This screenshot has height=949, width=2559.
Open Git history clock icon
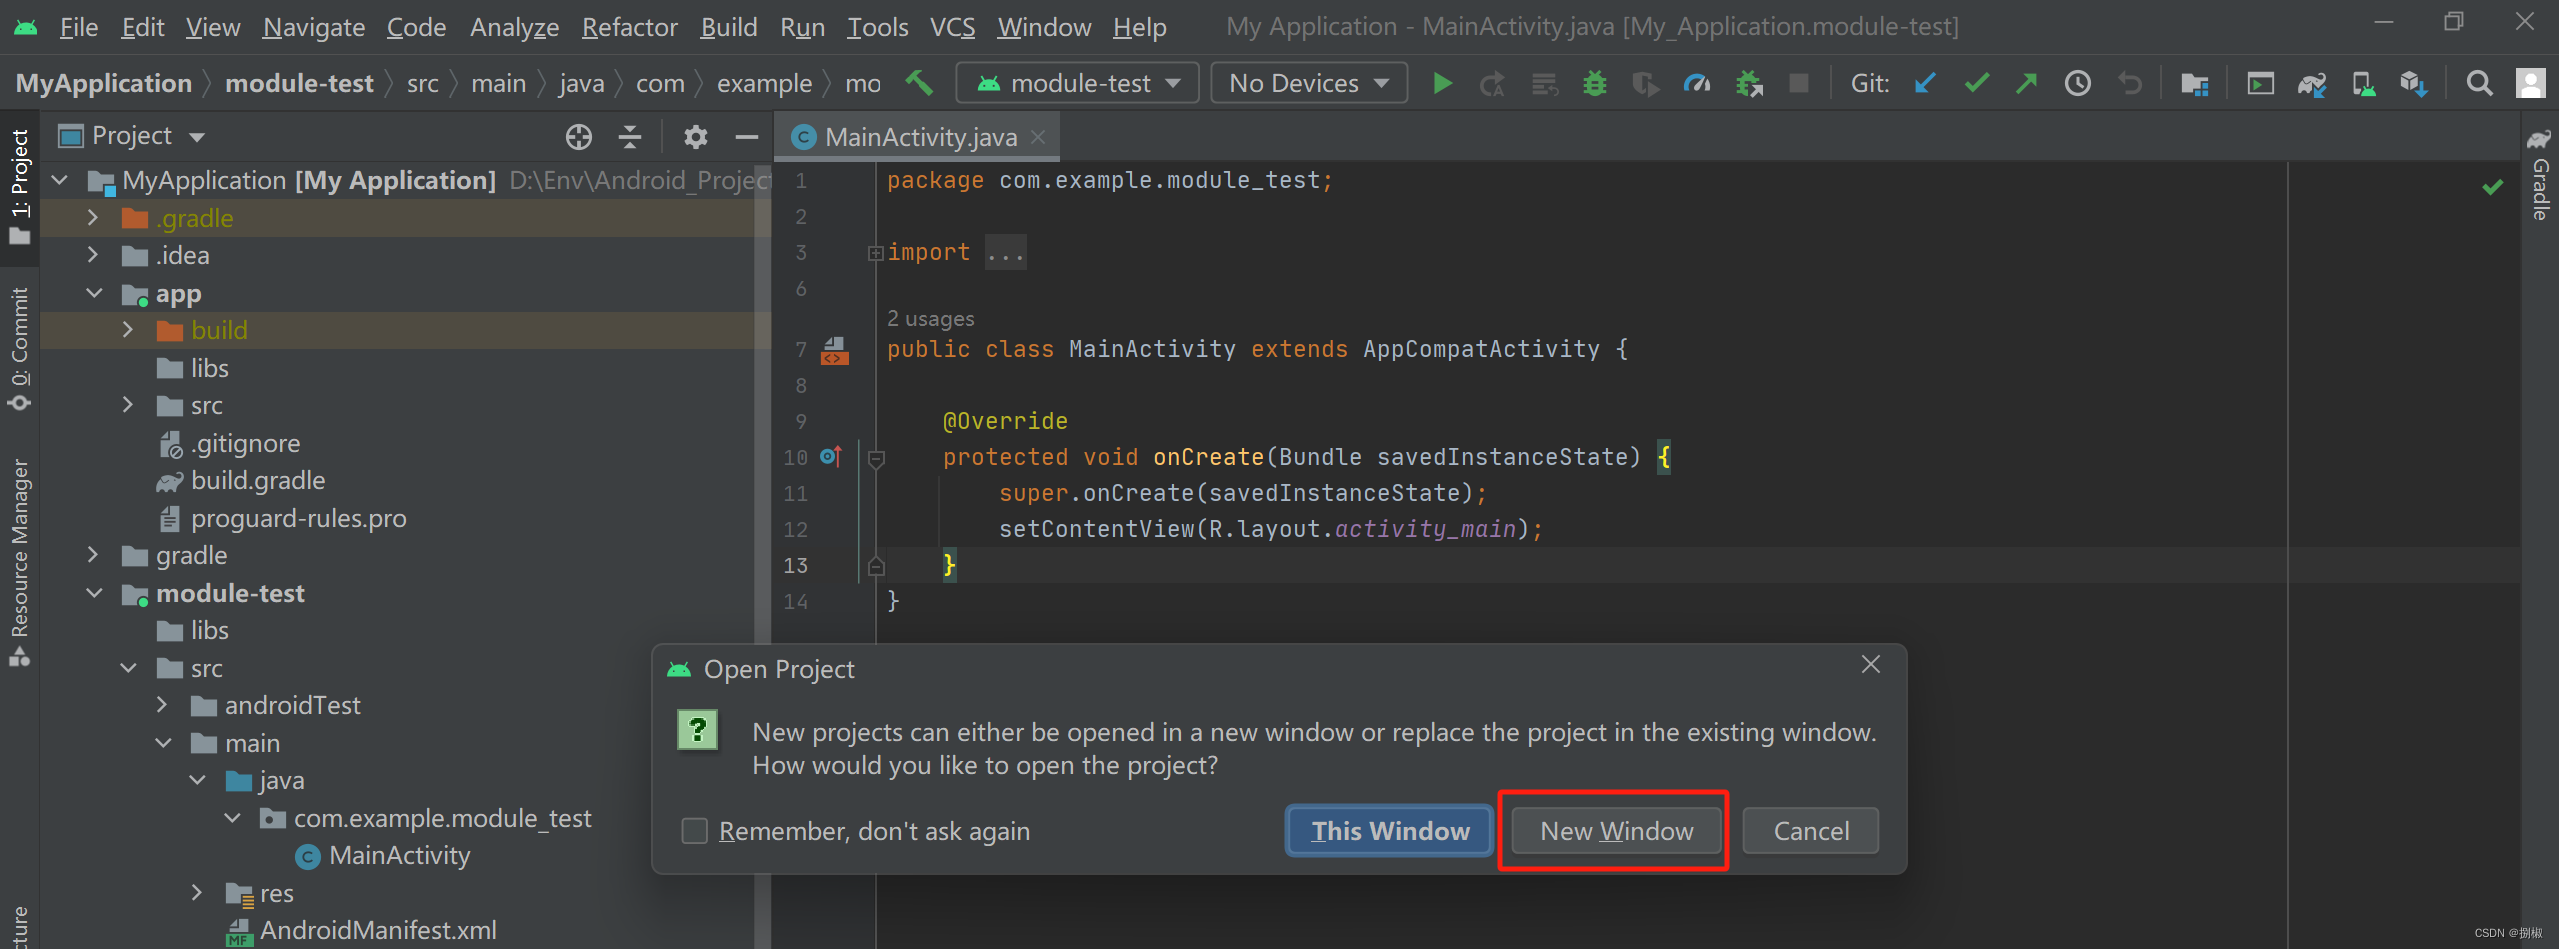pos(2078,83)
